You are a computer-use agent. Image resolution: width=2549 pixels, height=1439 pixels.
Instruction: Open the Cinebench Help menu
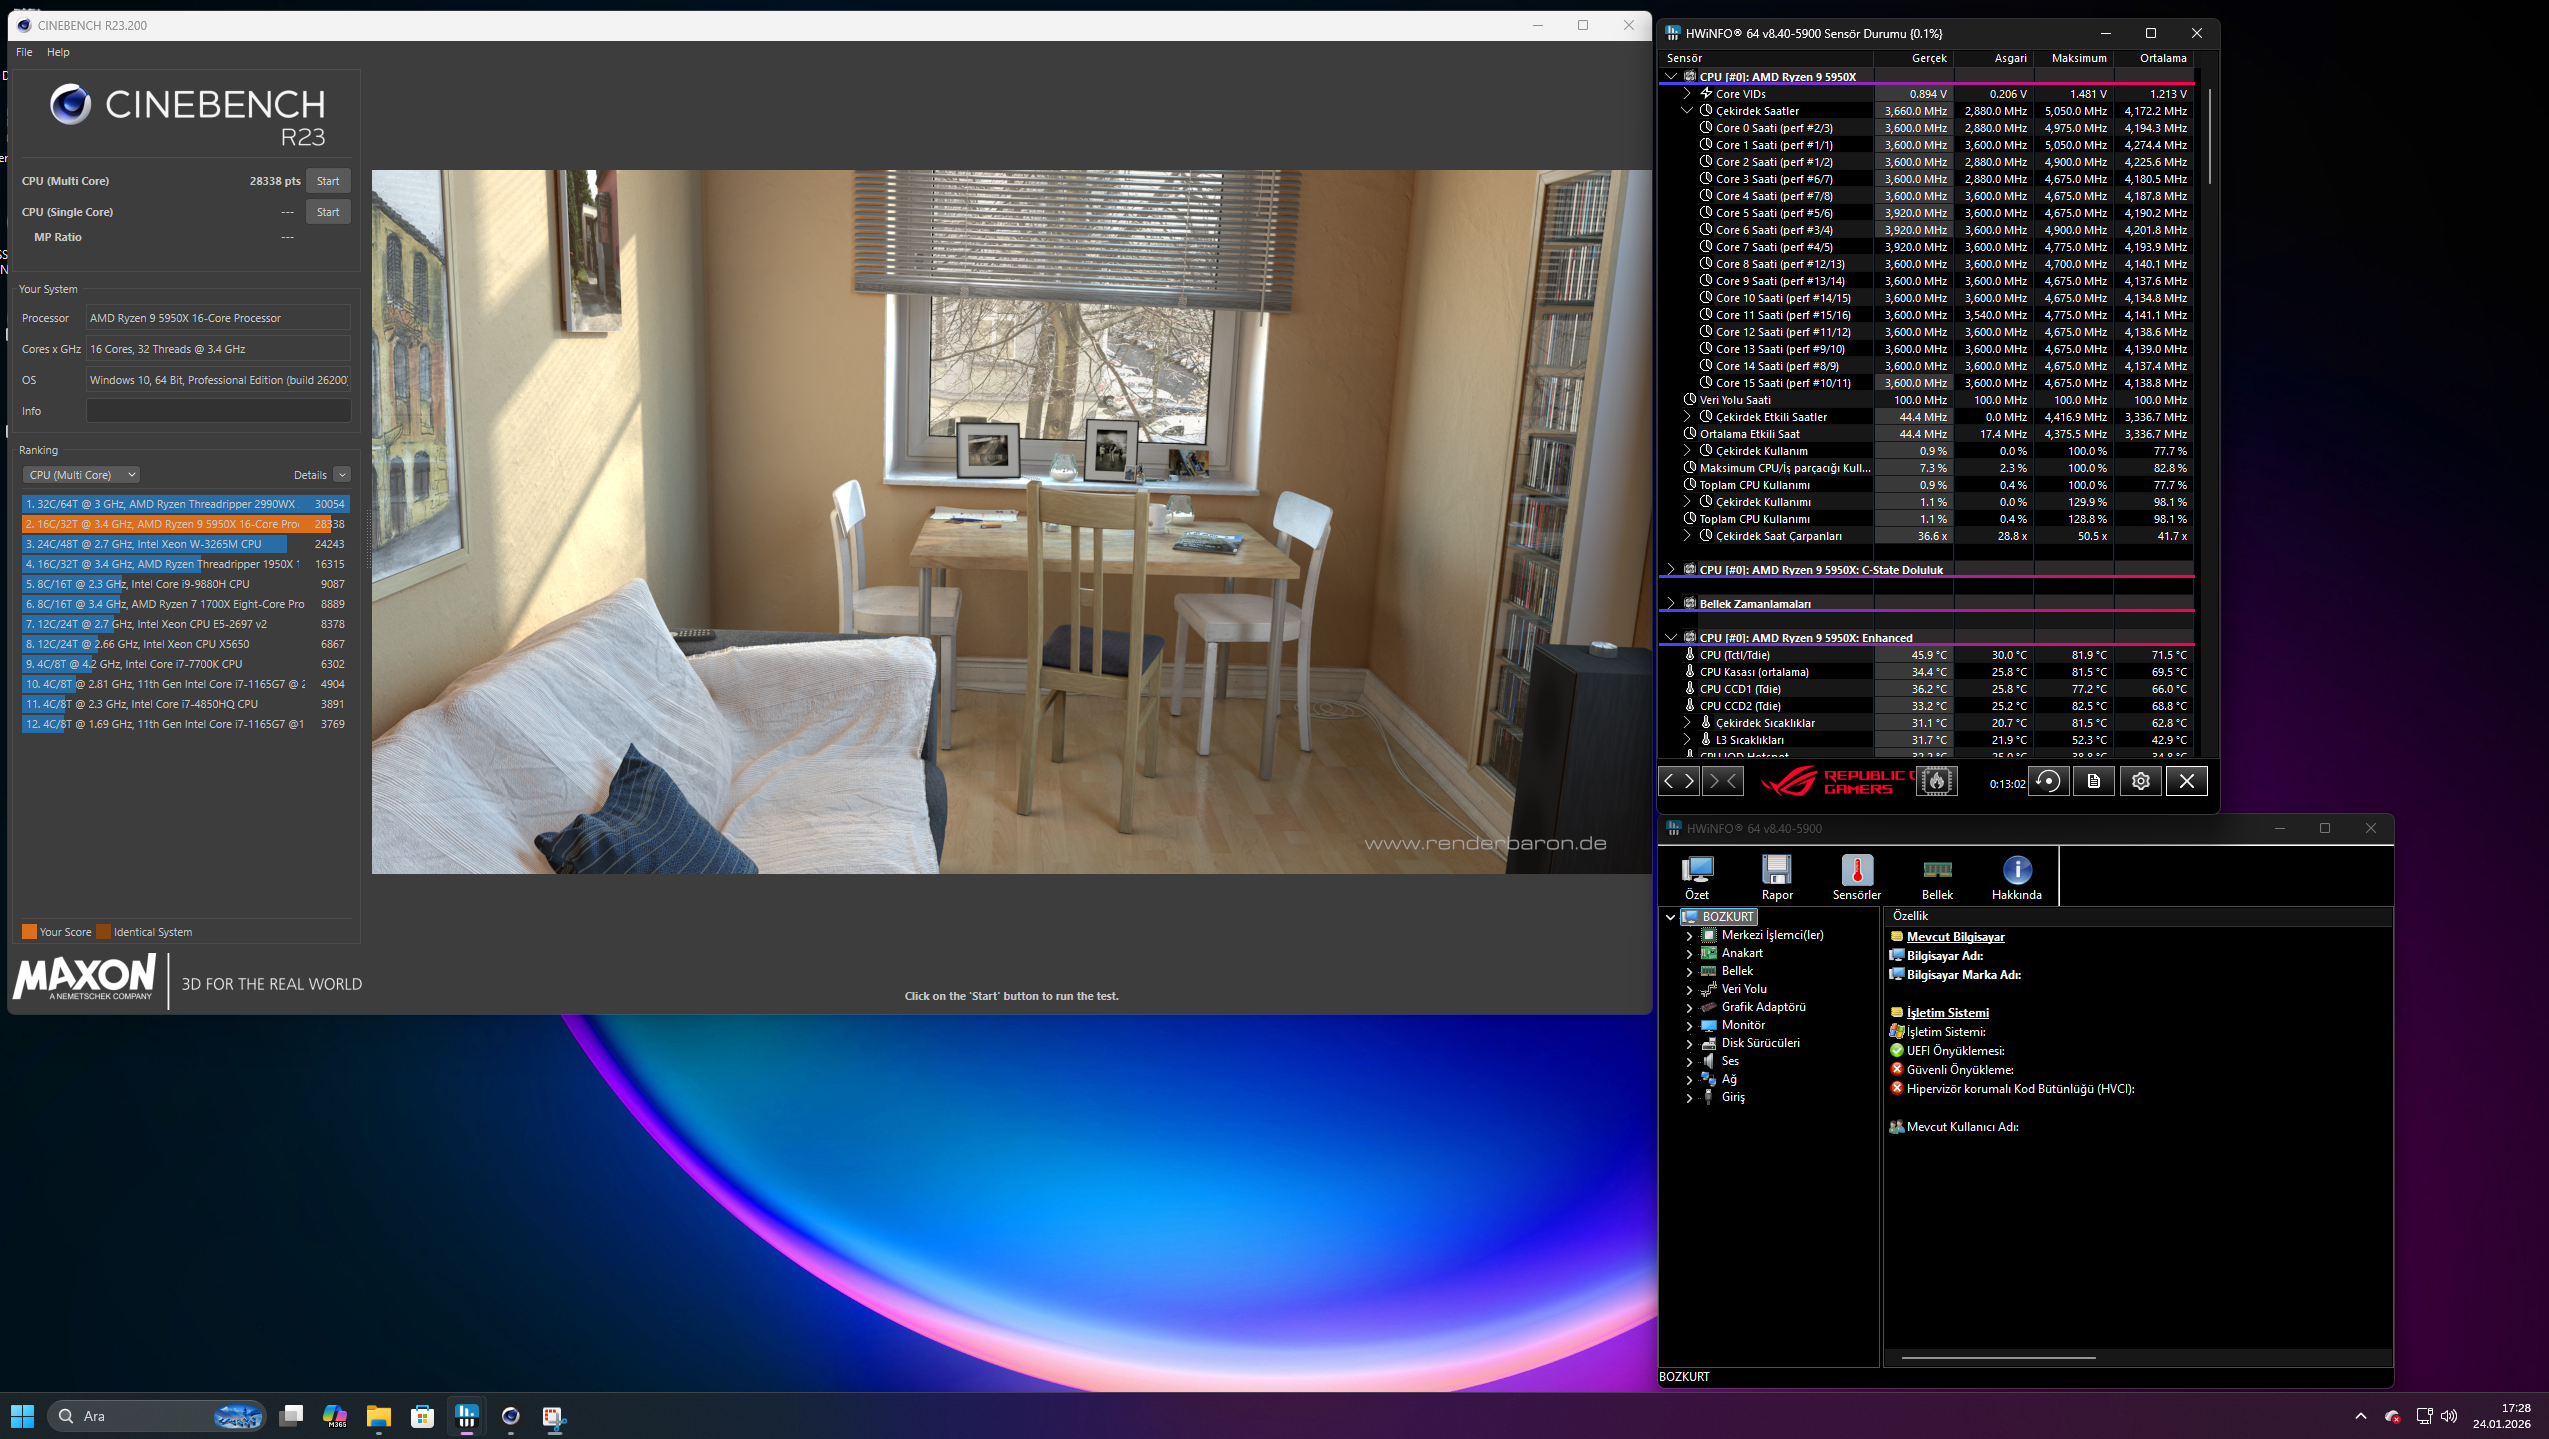[x=58, y=52]
